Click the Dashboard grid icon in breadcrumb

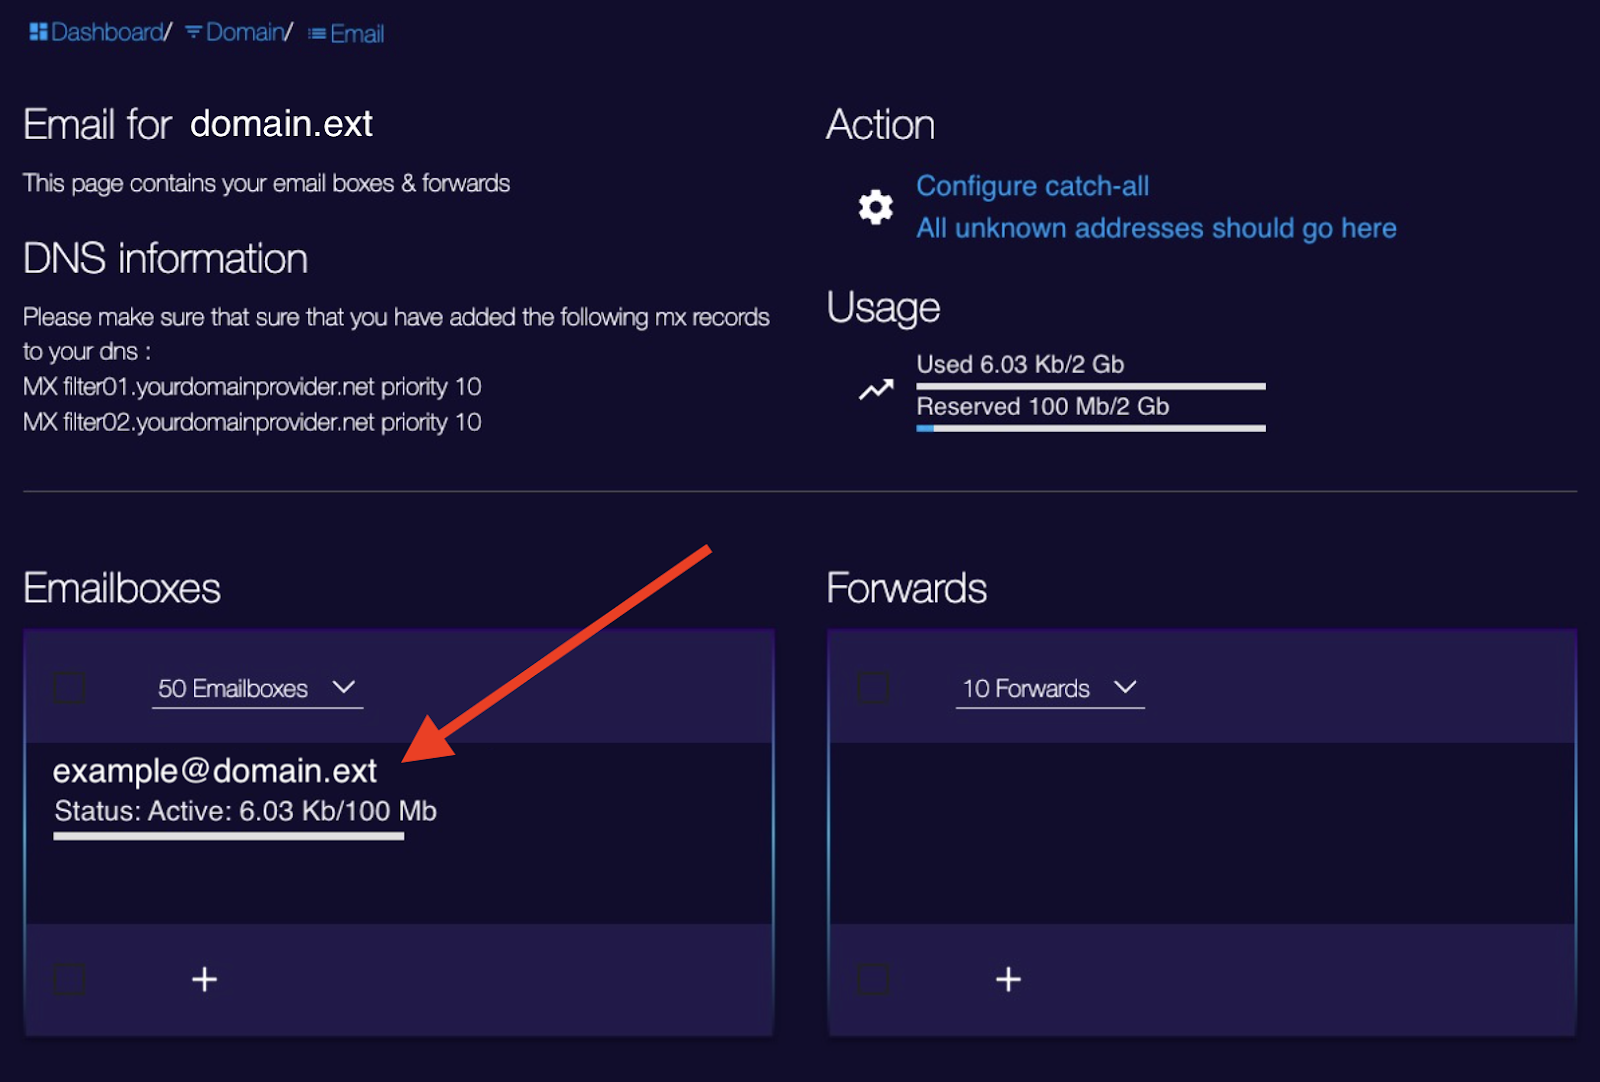[38, 32]
